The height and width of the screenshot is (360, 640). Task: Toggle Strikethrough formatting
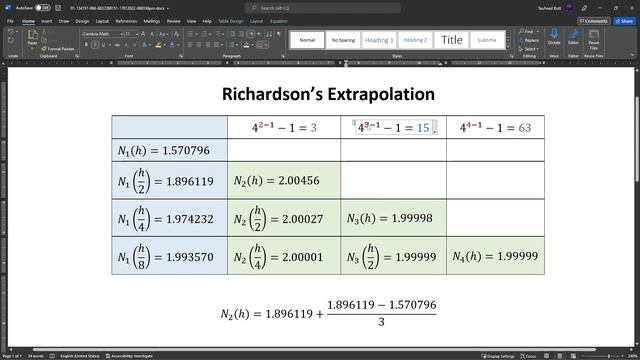click(117, 45)
